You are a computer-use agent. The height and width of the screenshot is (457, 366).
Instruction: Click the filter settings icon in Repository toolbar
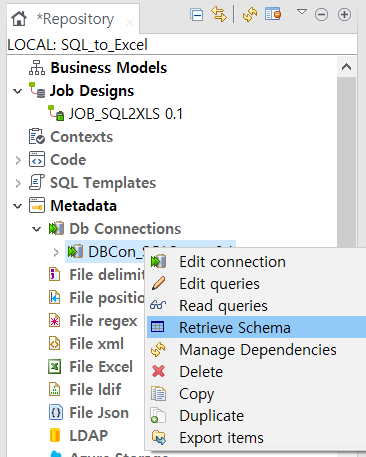pos(273,14)
